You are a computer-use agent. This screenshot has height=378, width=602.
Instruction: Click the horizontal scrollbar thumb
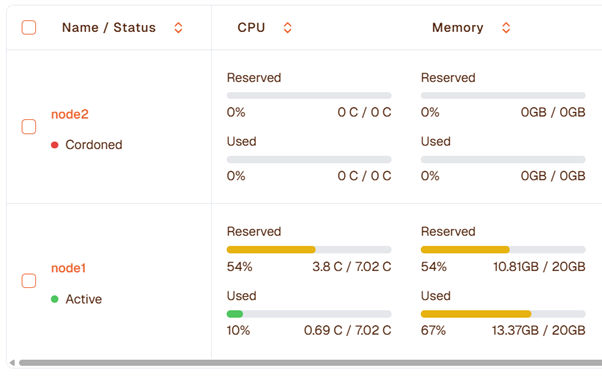(x=310, y=363)
